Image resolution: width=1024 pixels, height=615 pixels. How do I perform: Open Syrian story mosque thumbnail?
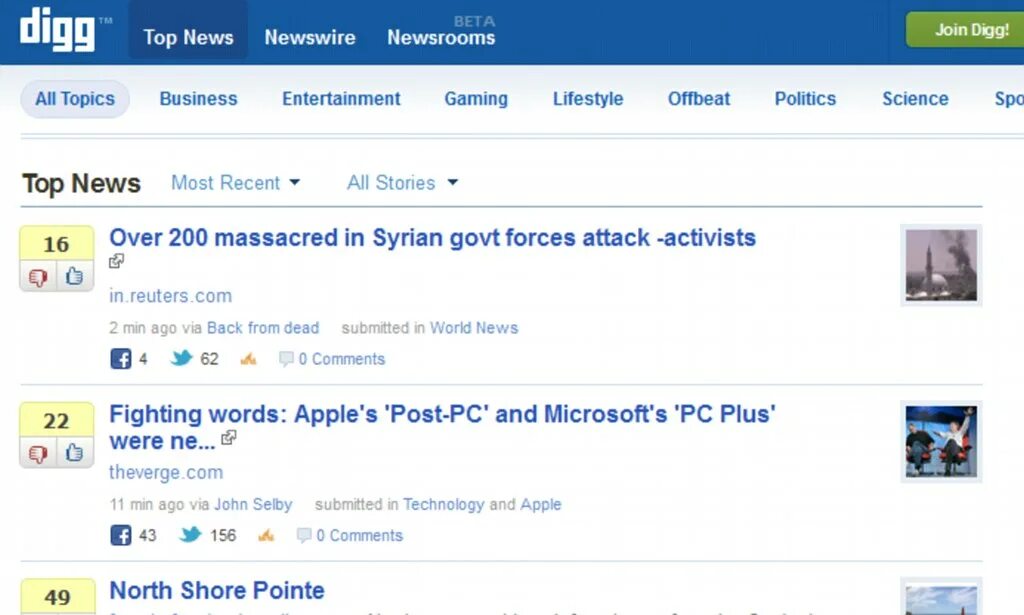pyautogui.click(x=941, y=265)
